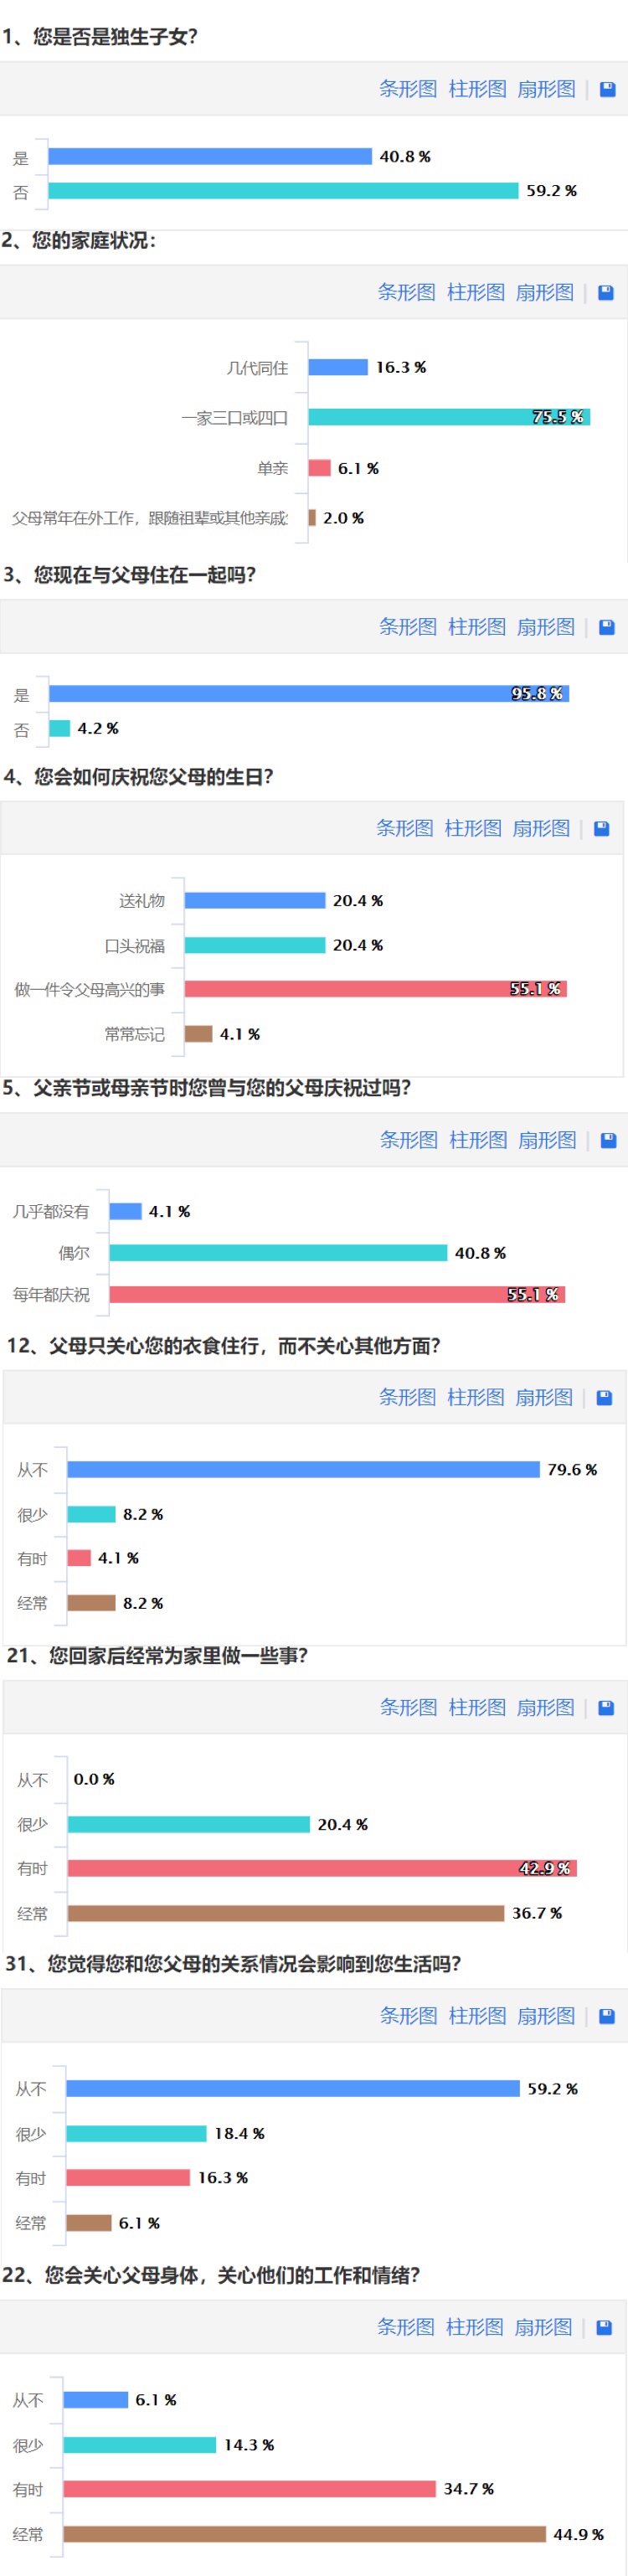Switch question 31 chart to 柱形图

coord(478,2016)
